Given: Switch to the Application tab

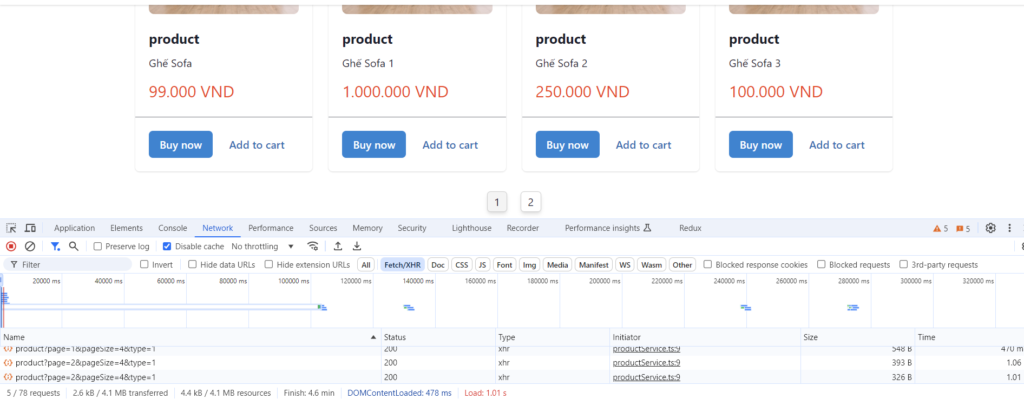Looking at the screenshot, I should tap(74, 228).
